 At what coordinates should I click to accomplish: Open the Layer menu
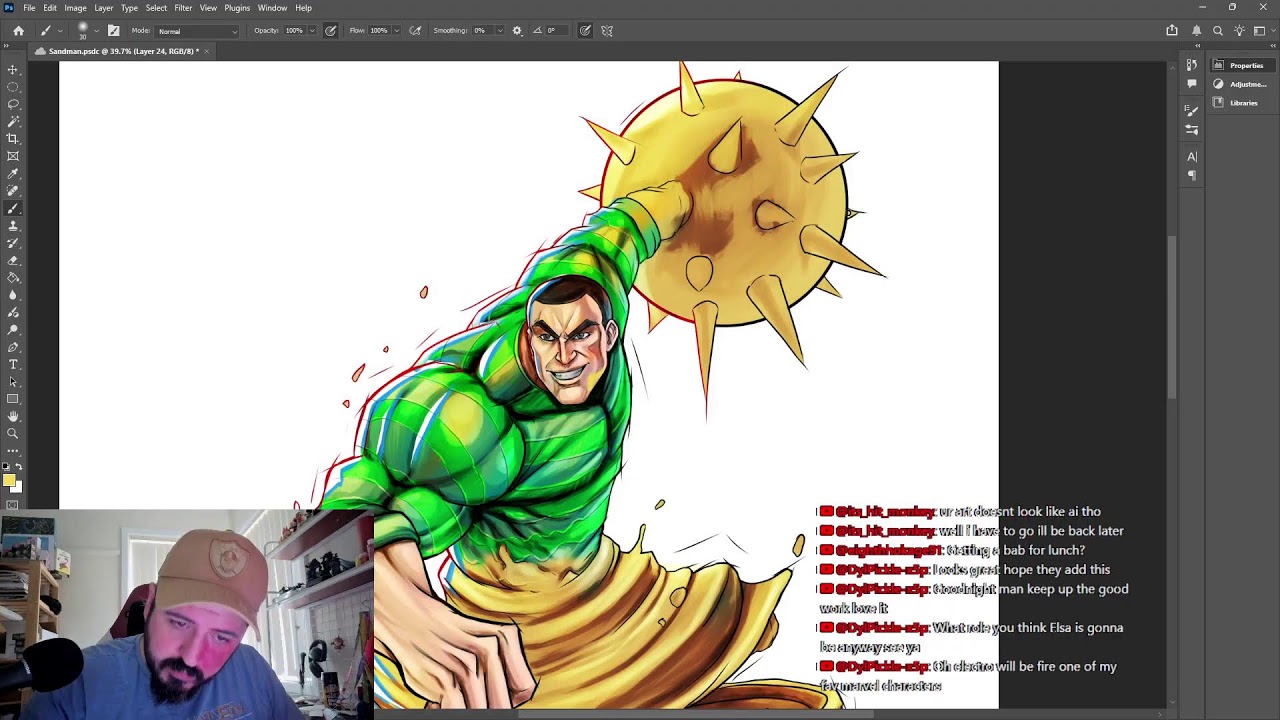click(104, 8)
